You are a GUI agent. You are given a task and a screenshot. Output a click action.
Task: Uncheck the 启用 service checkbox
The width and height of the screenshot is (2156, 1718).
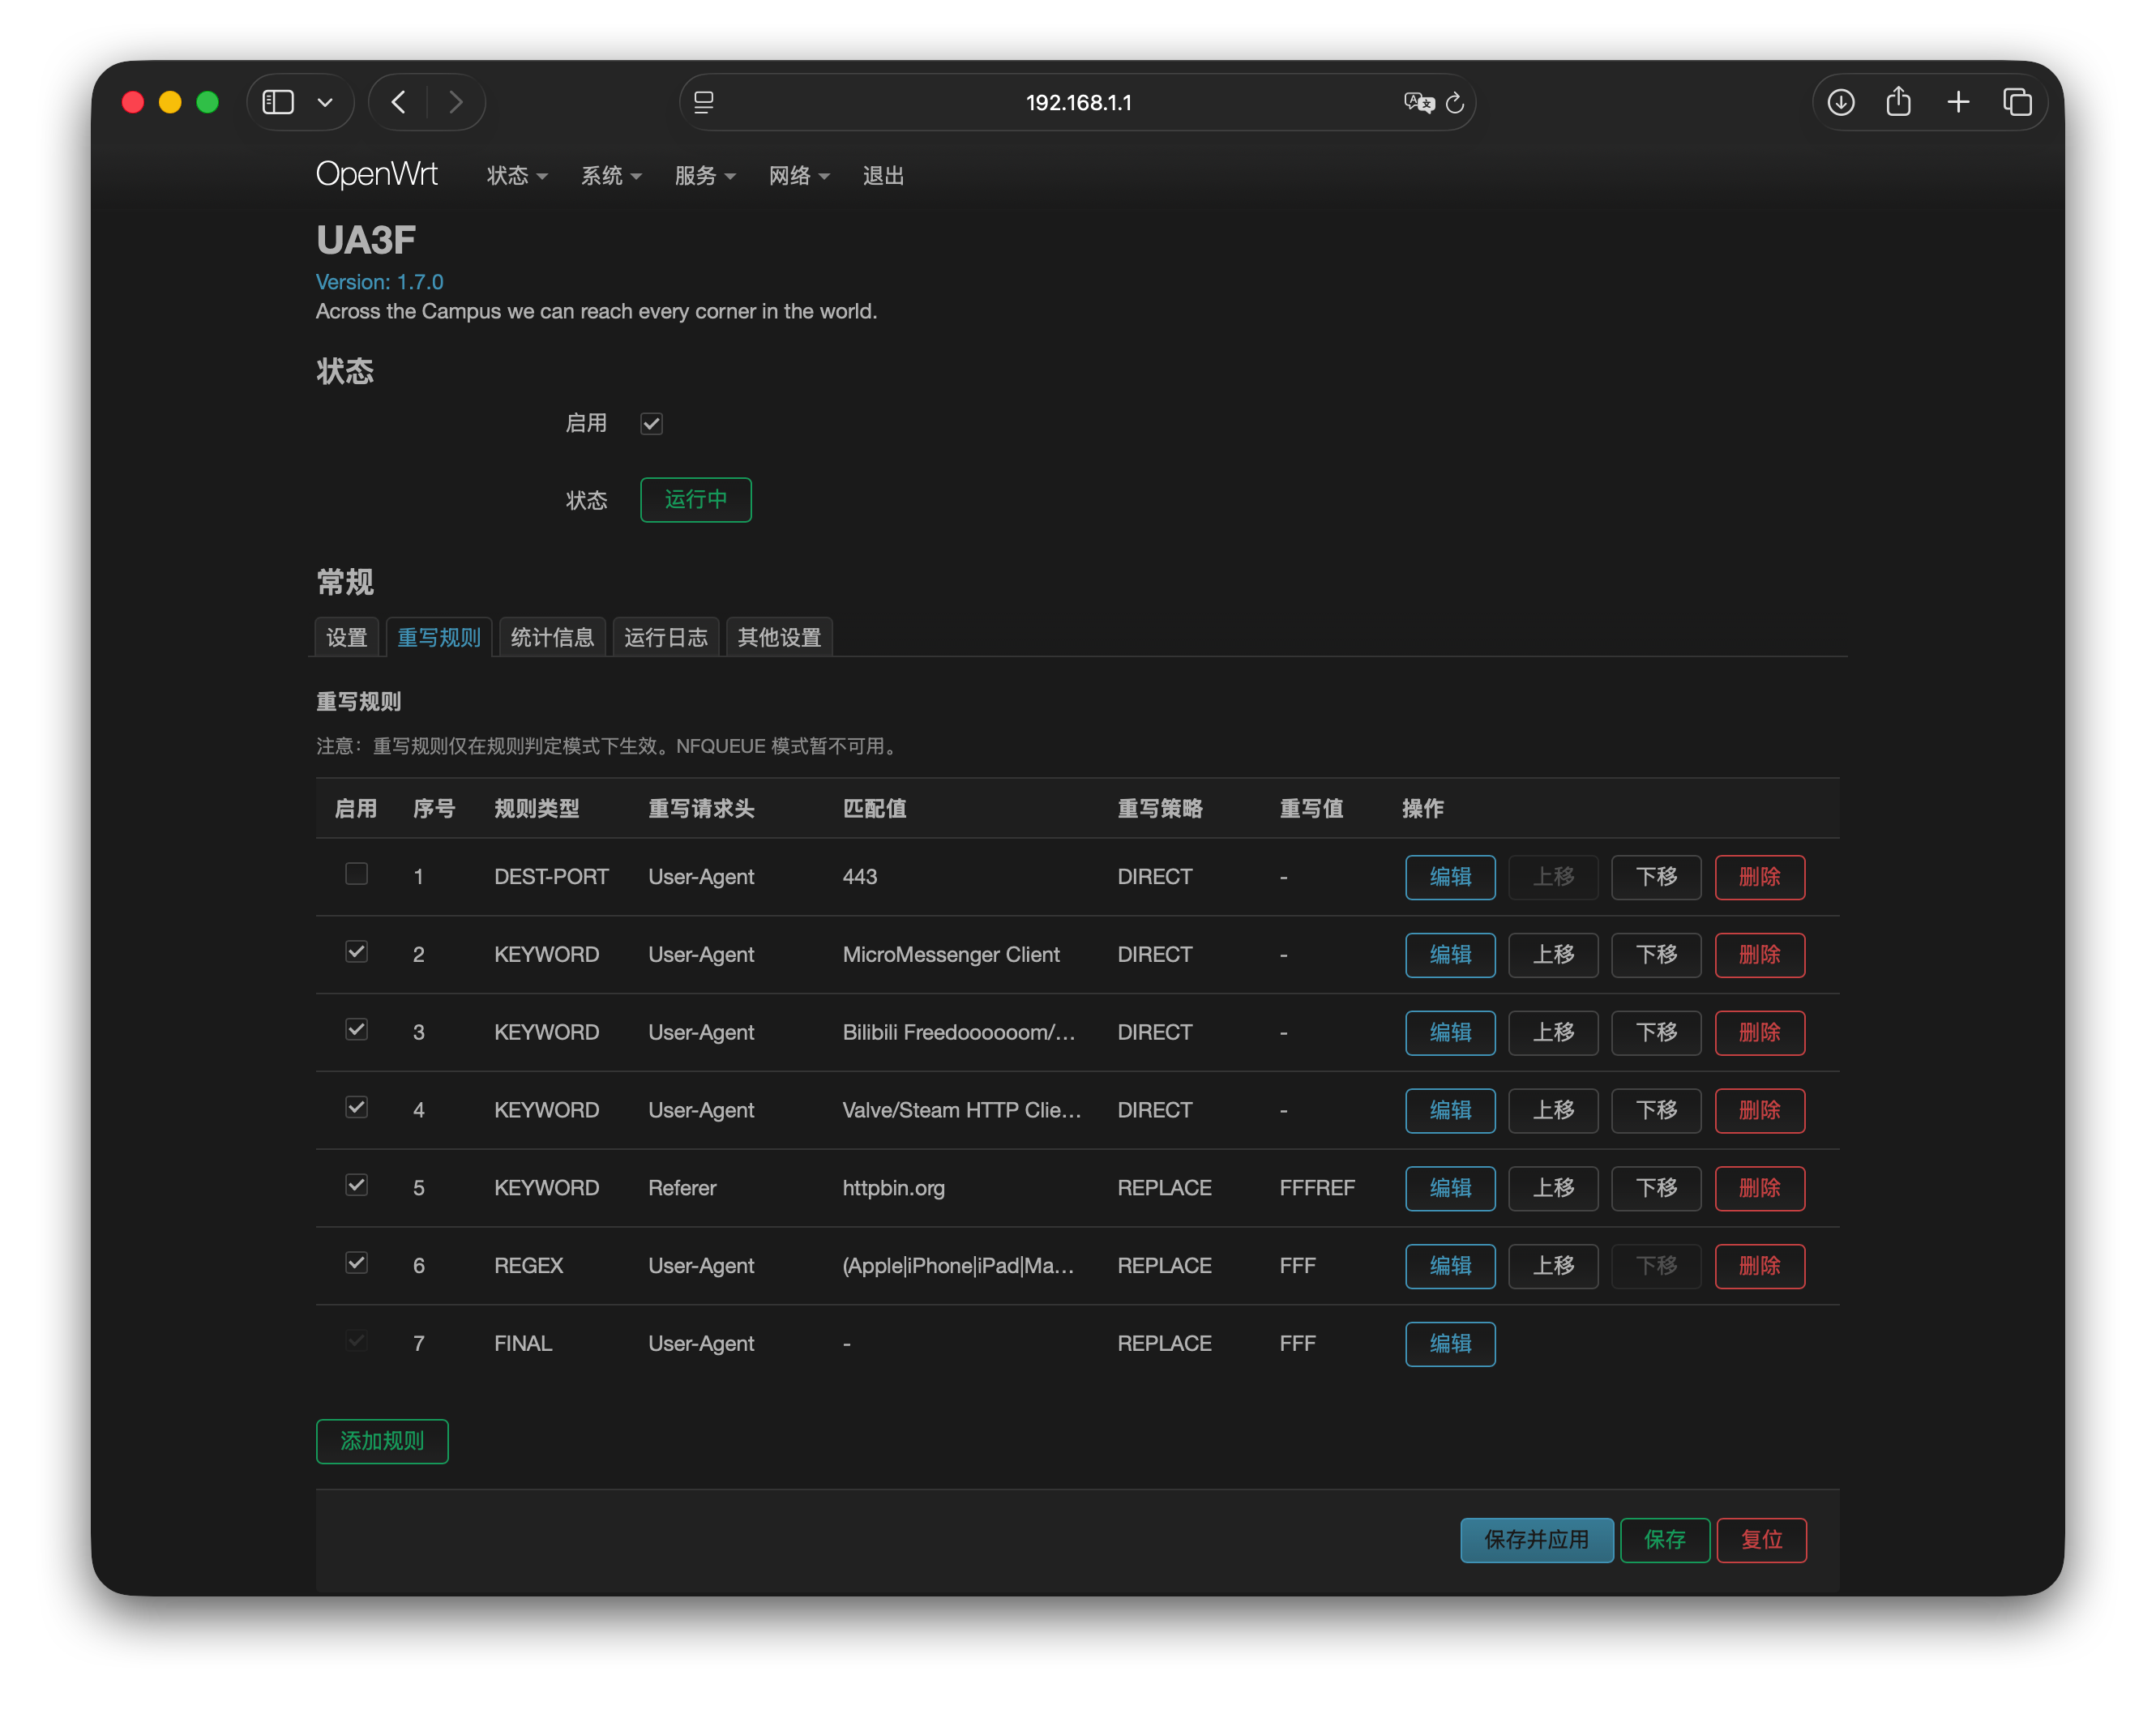[651, 424]
